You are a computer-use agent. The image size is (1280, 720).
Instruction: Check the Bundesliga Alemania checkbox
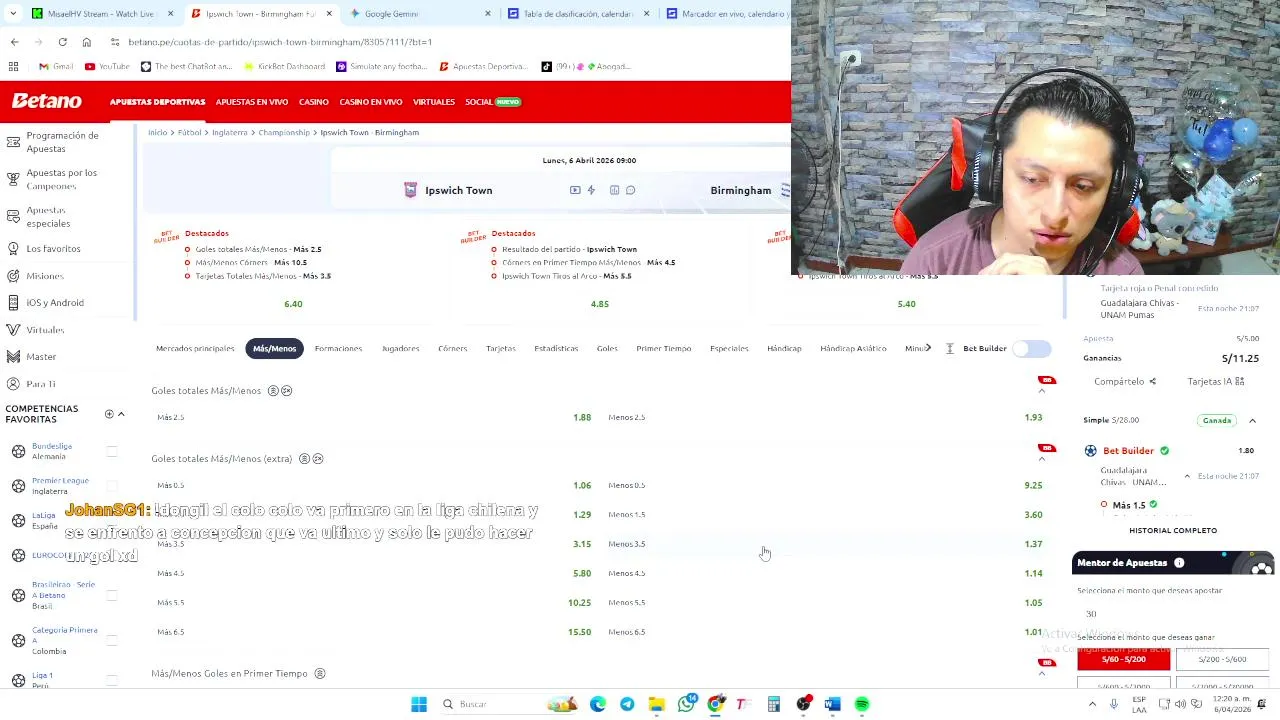pyautogui.click(x=112, y=451)
